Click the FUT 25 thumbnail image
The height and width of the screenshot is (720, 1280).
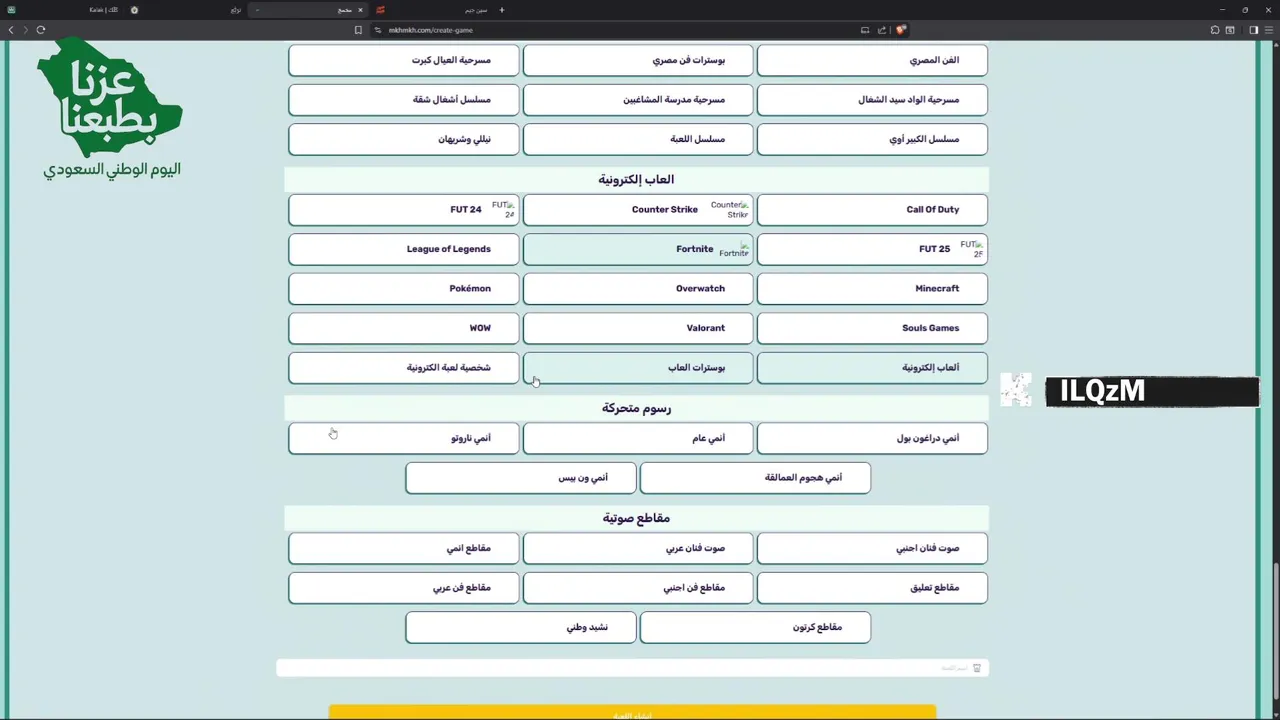(972, 249)
